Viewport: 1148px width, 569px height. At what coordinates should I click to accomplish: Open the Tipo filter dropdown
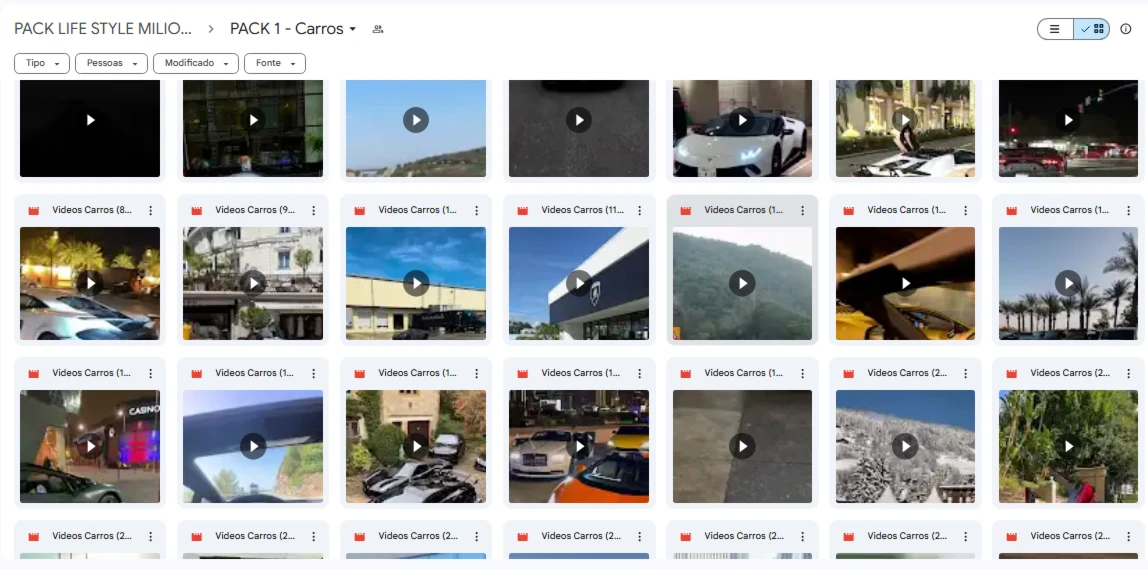42,64
